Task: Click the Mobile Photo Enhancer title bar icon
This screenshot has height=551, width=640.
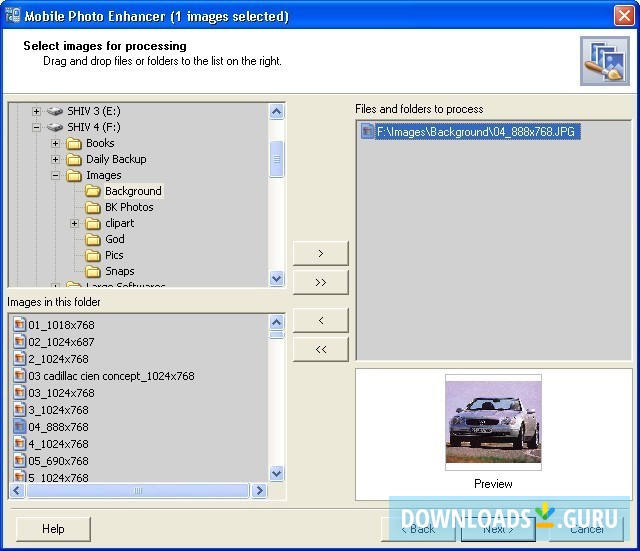Action: (13, 15)
